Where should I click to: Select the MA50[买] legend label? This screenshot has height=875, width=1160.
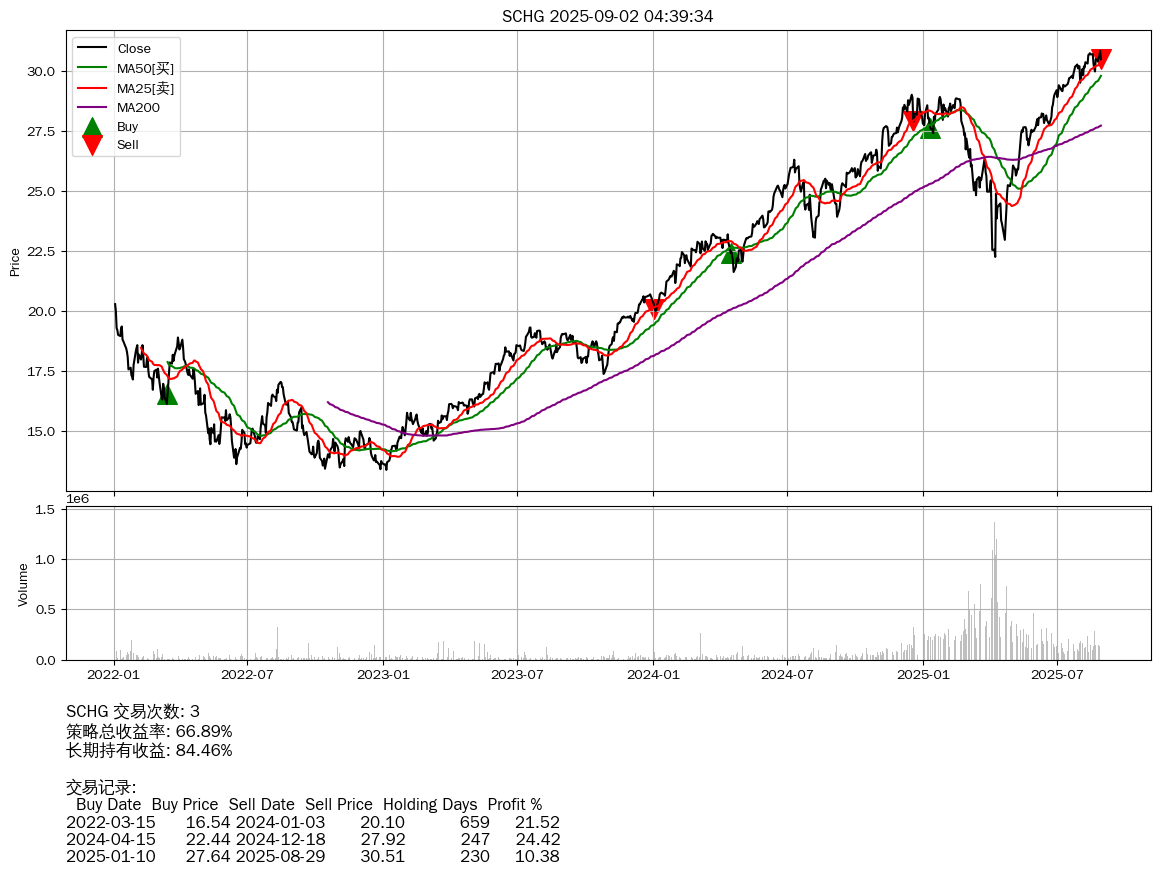point(145,68)
